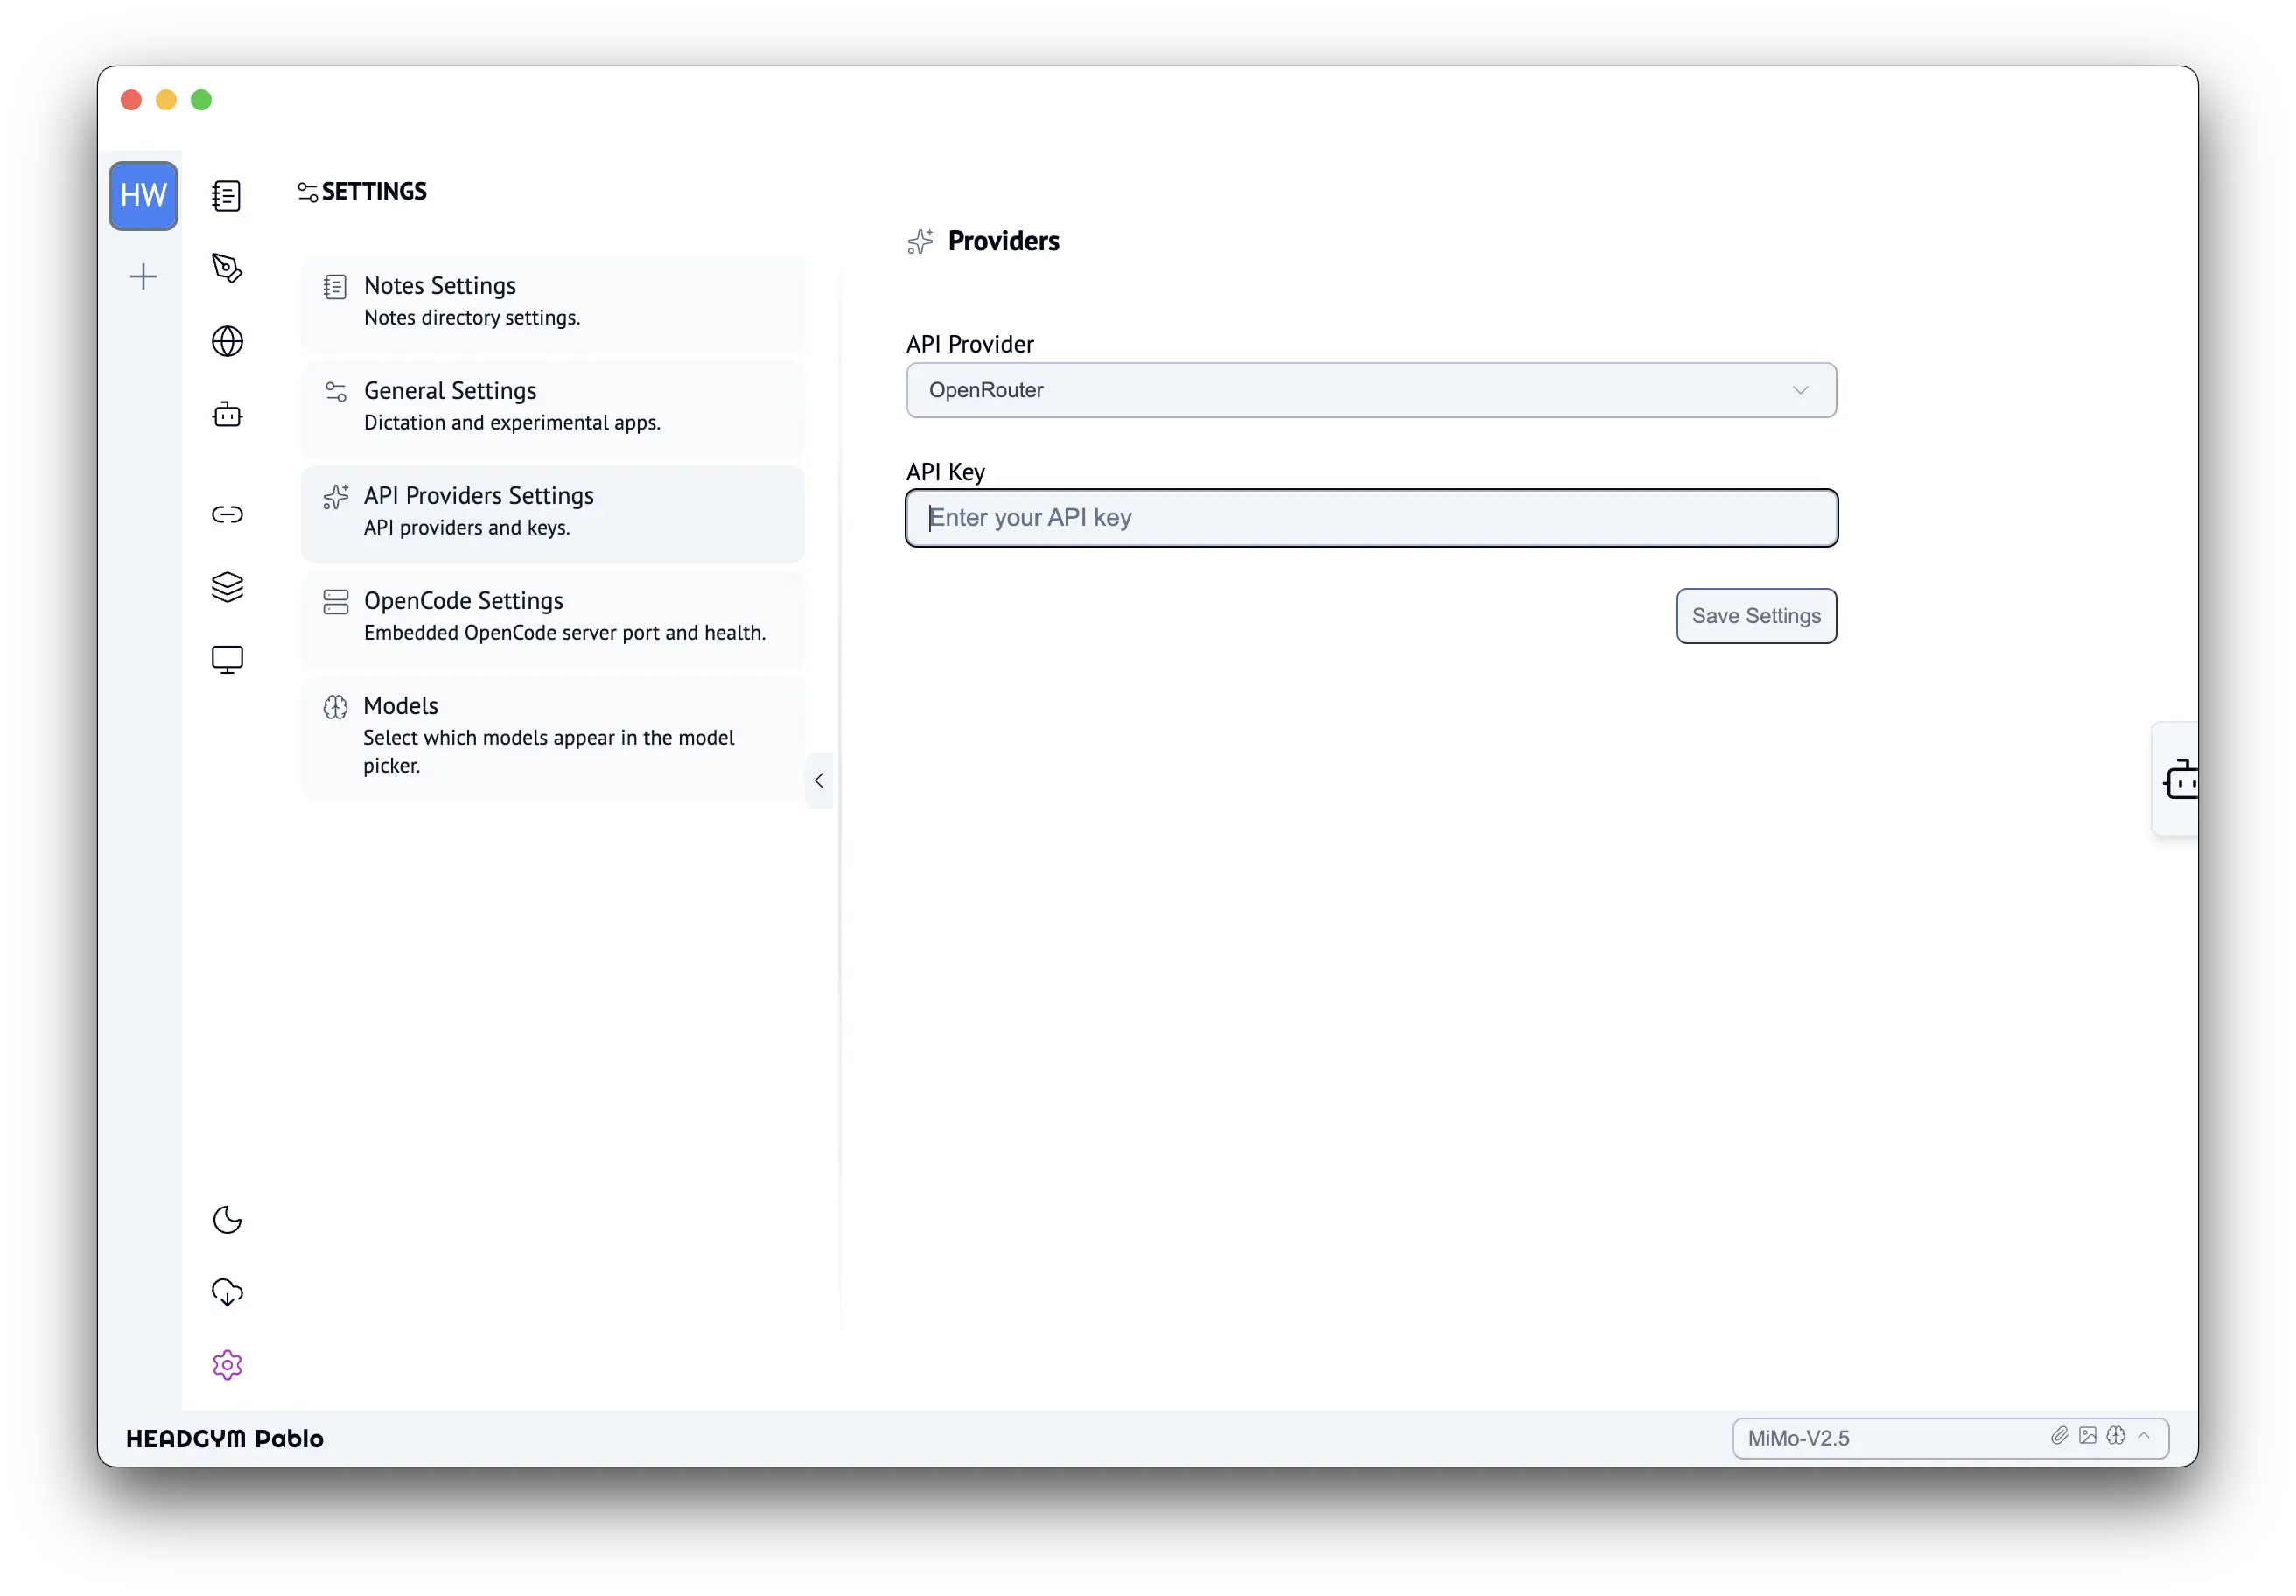This screenshot has height=1596, width=2296.
Task: Collapse the settings list panel chevron
Action: (x=819, y=780)
